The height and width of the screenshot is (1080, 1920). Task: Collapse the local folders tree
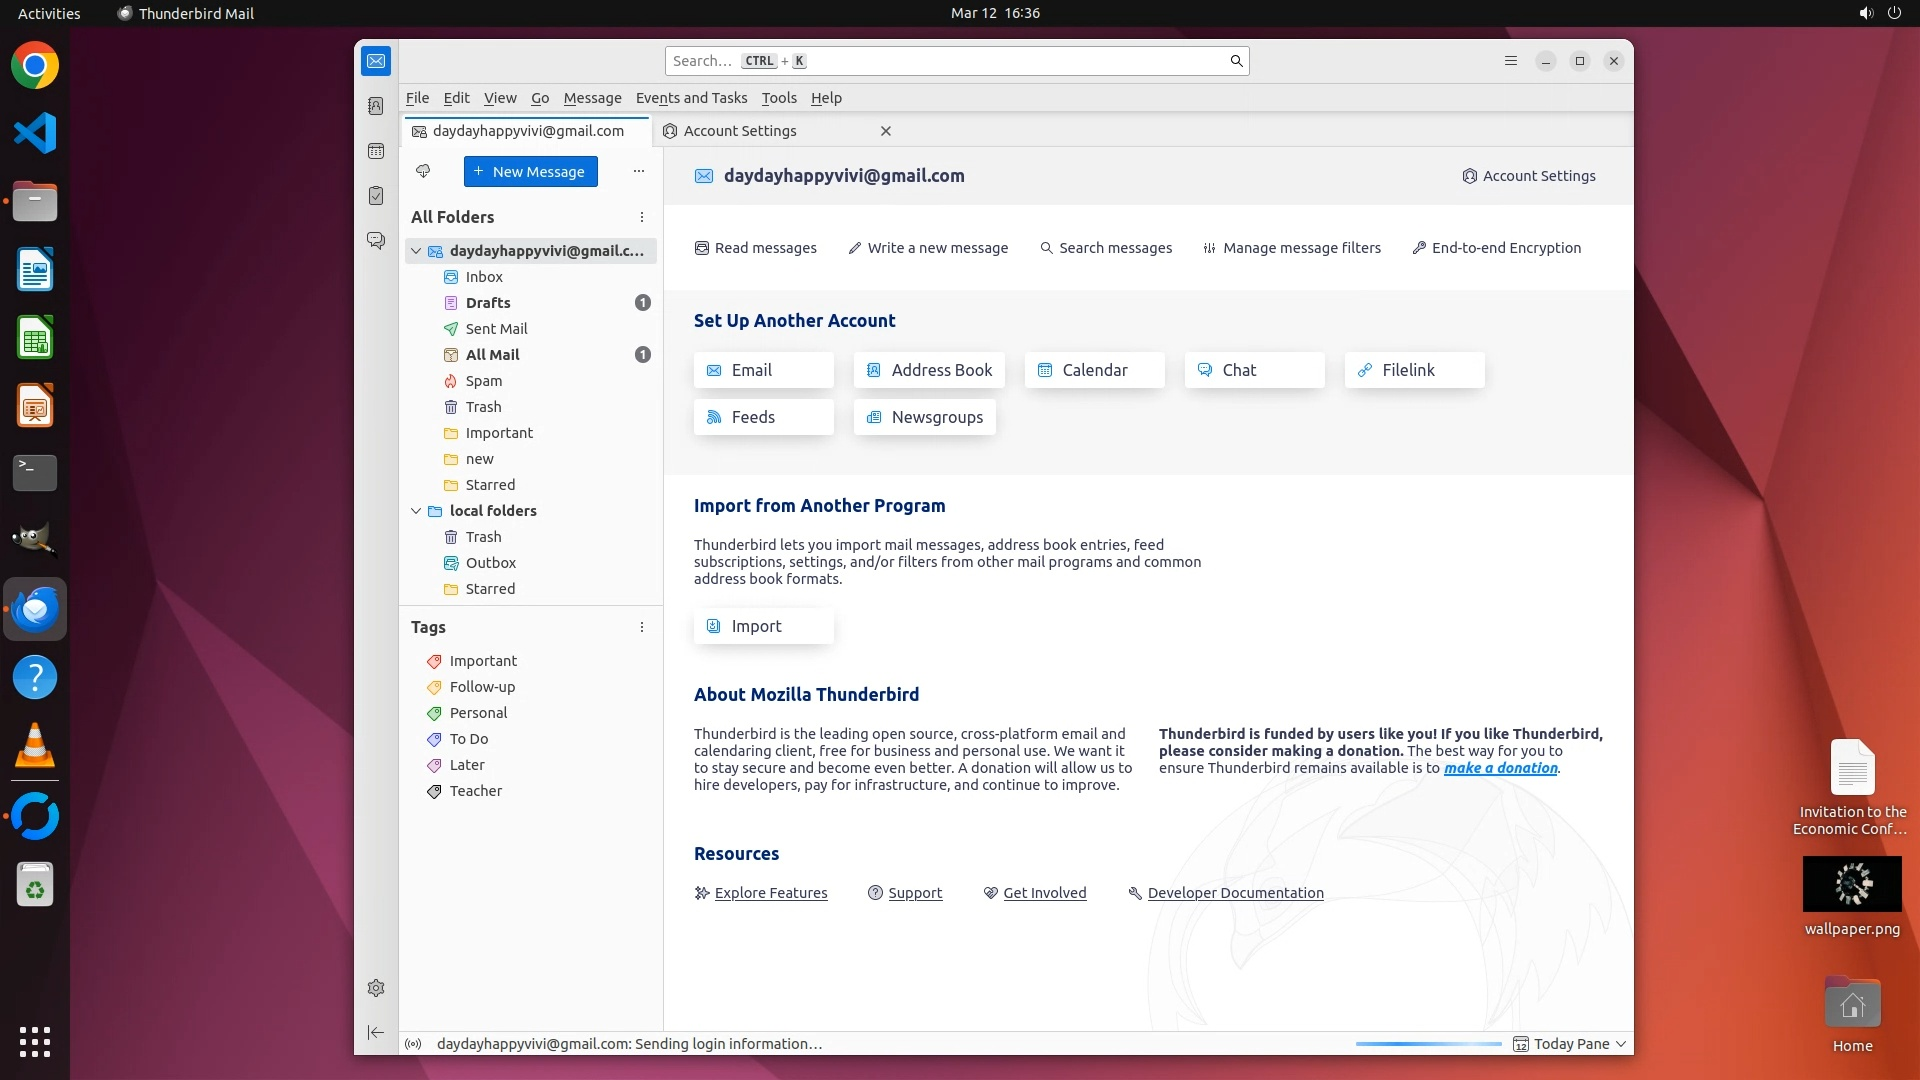coord(416,511)
